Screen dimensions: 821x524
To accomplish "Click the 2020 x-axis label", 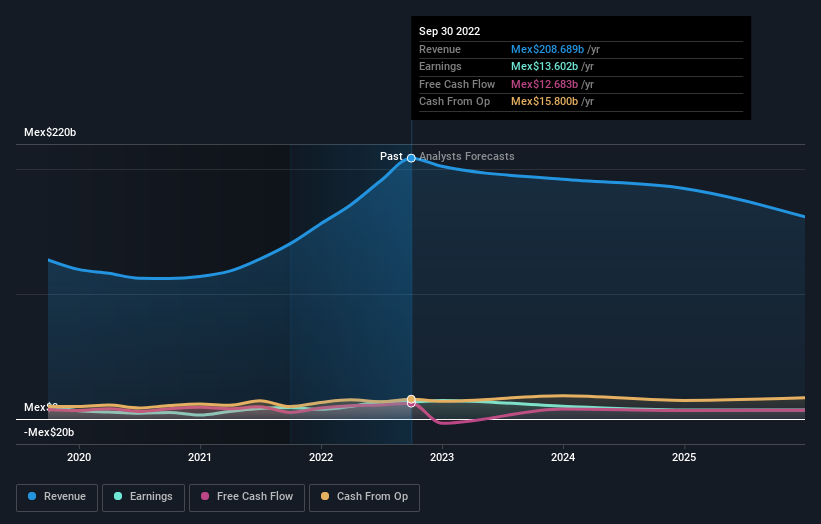I will [x=79, y=458].
